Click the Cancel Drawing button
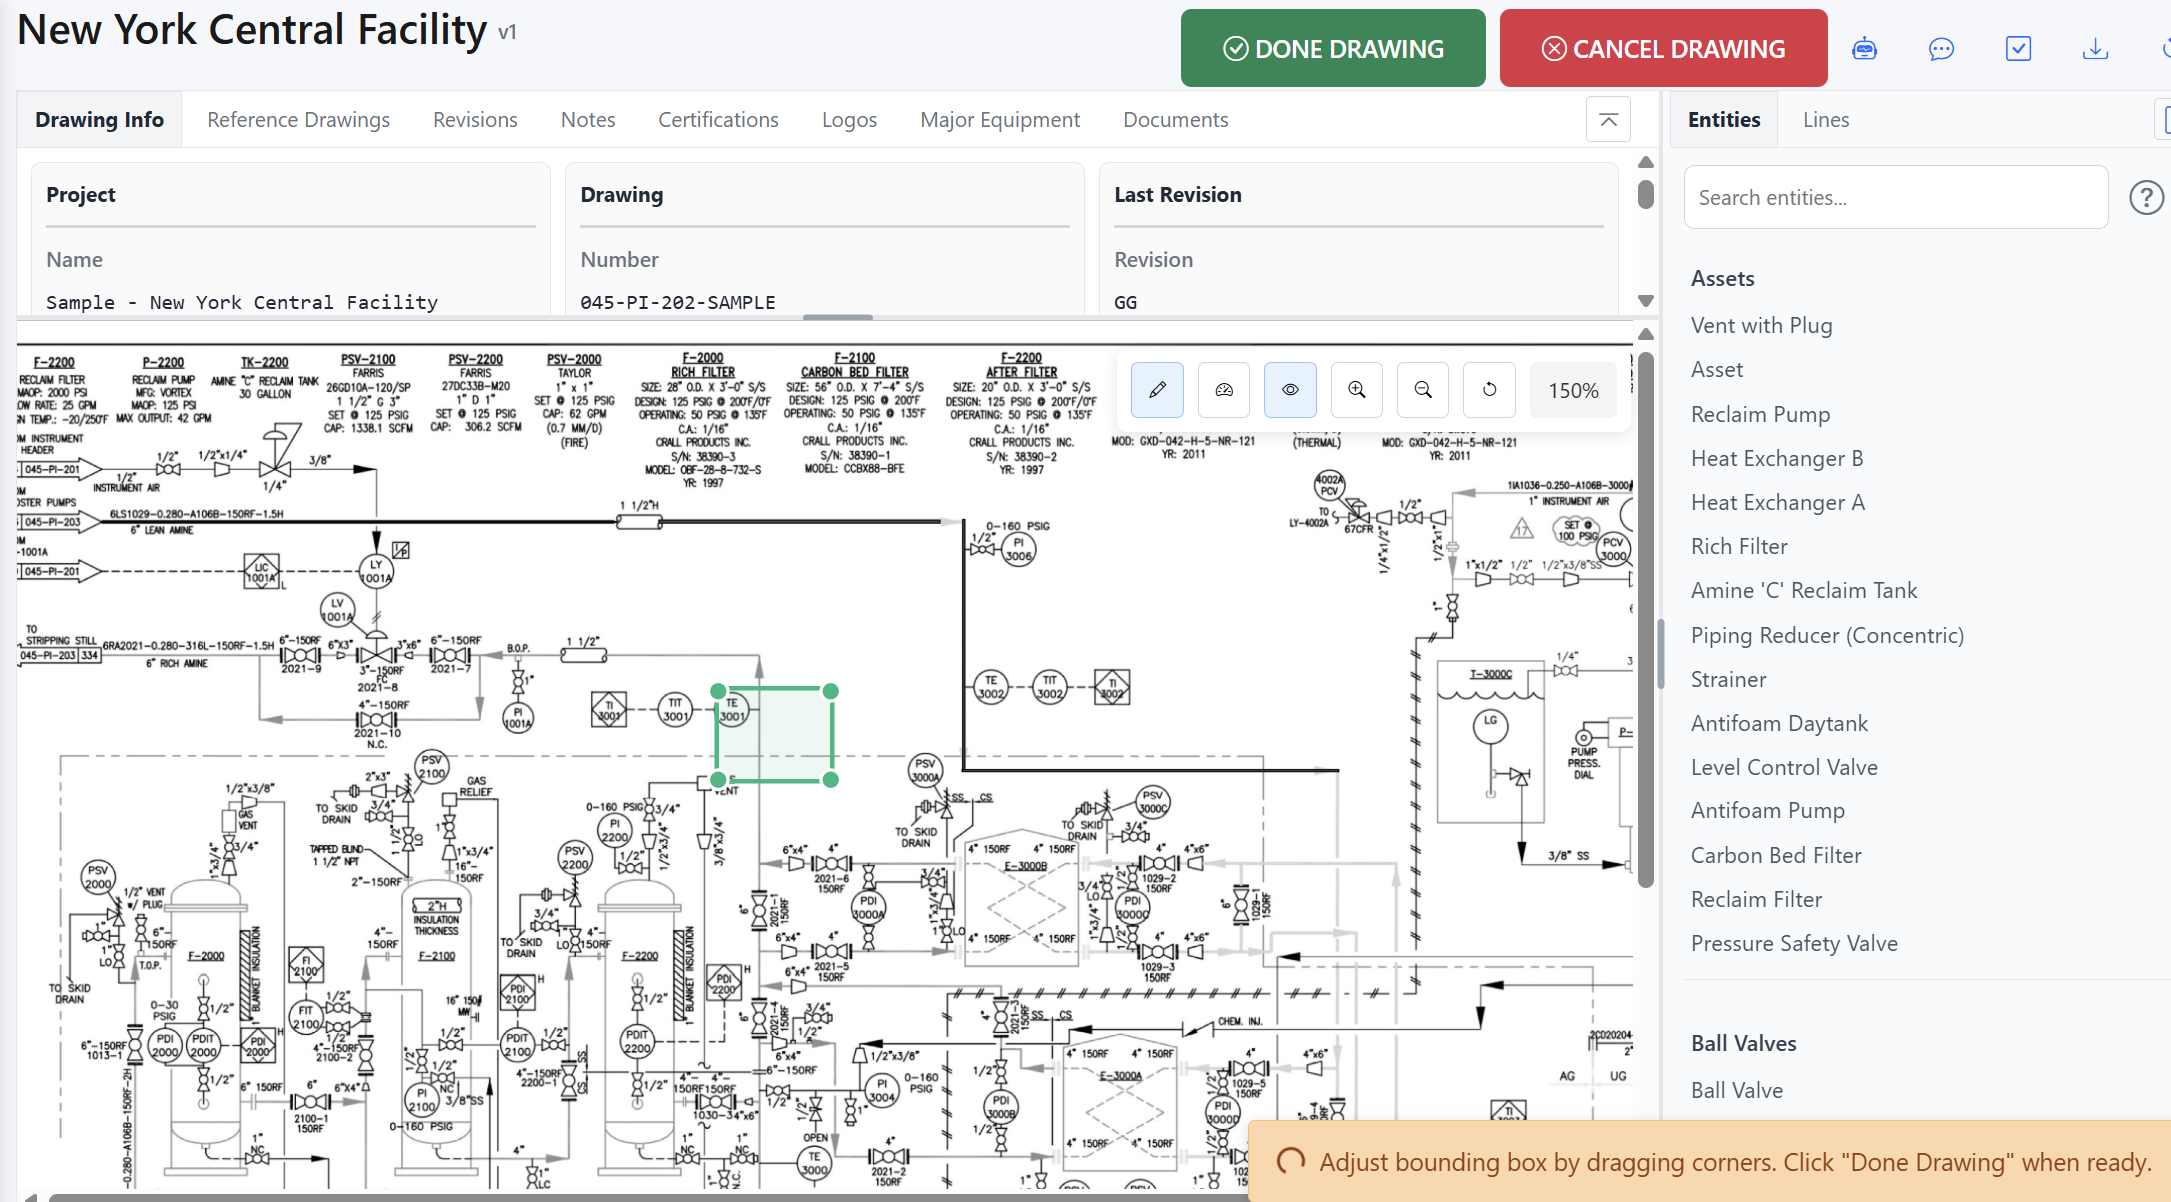This screenshot has height=1202, width=2171. (1663, 47)
